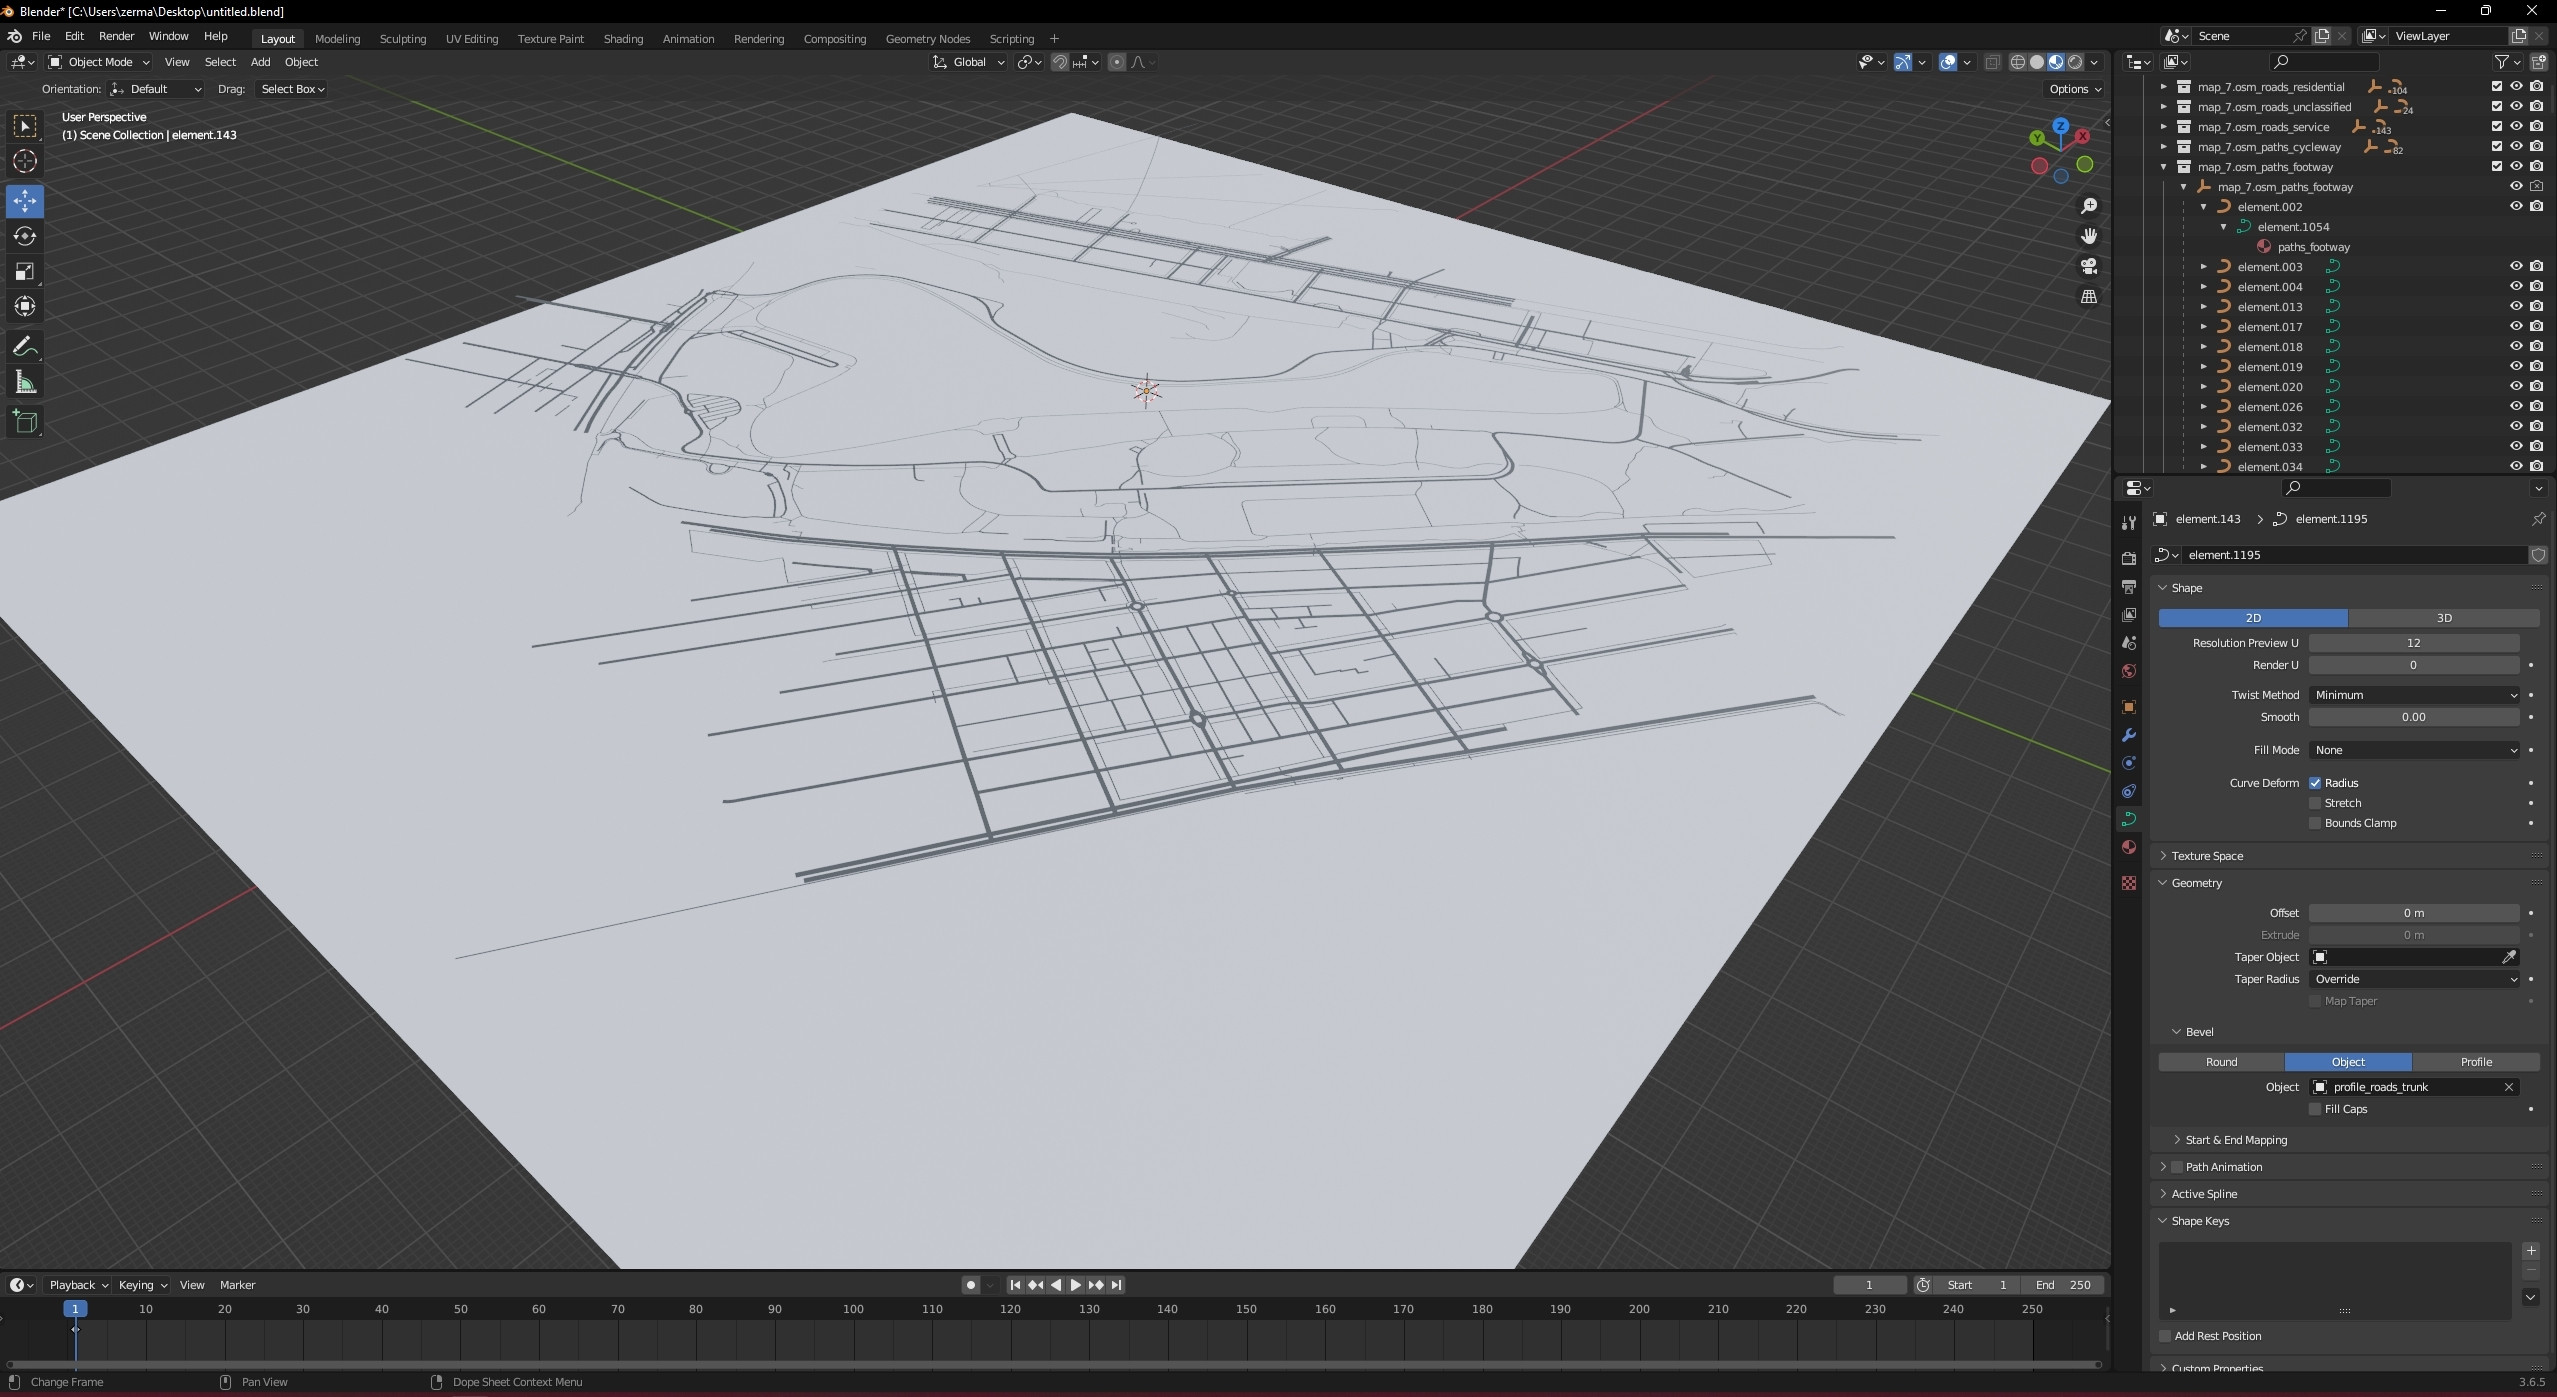Select the Measure tool

pyautogui.click(x=25, y=383)
